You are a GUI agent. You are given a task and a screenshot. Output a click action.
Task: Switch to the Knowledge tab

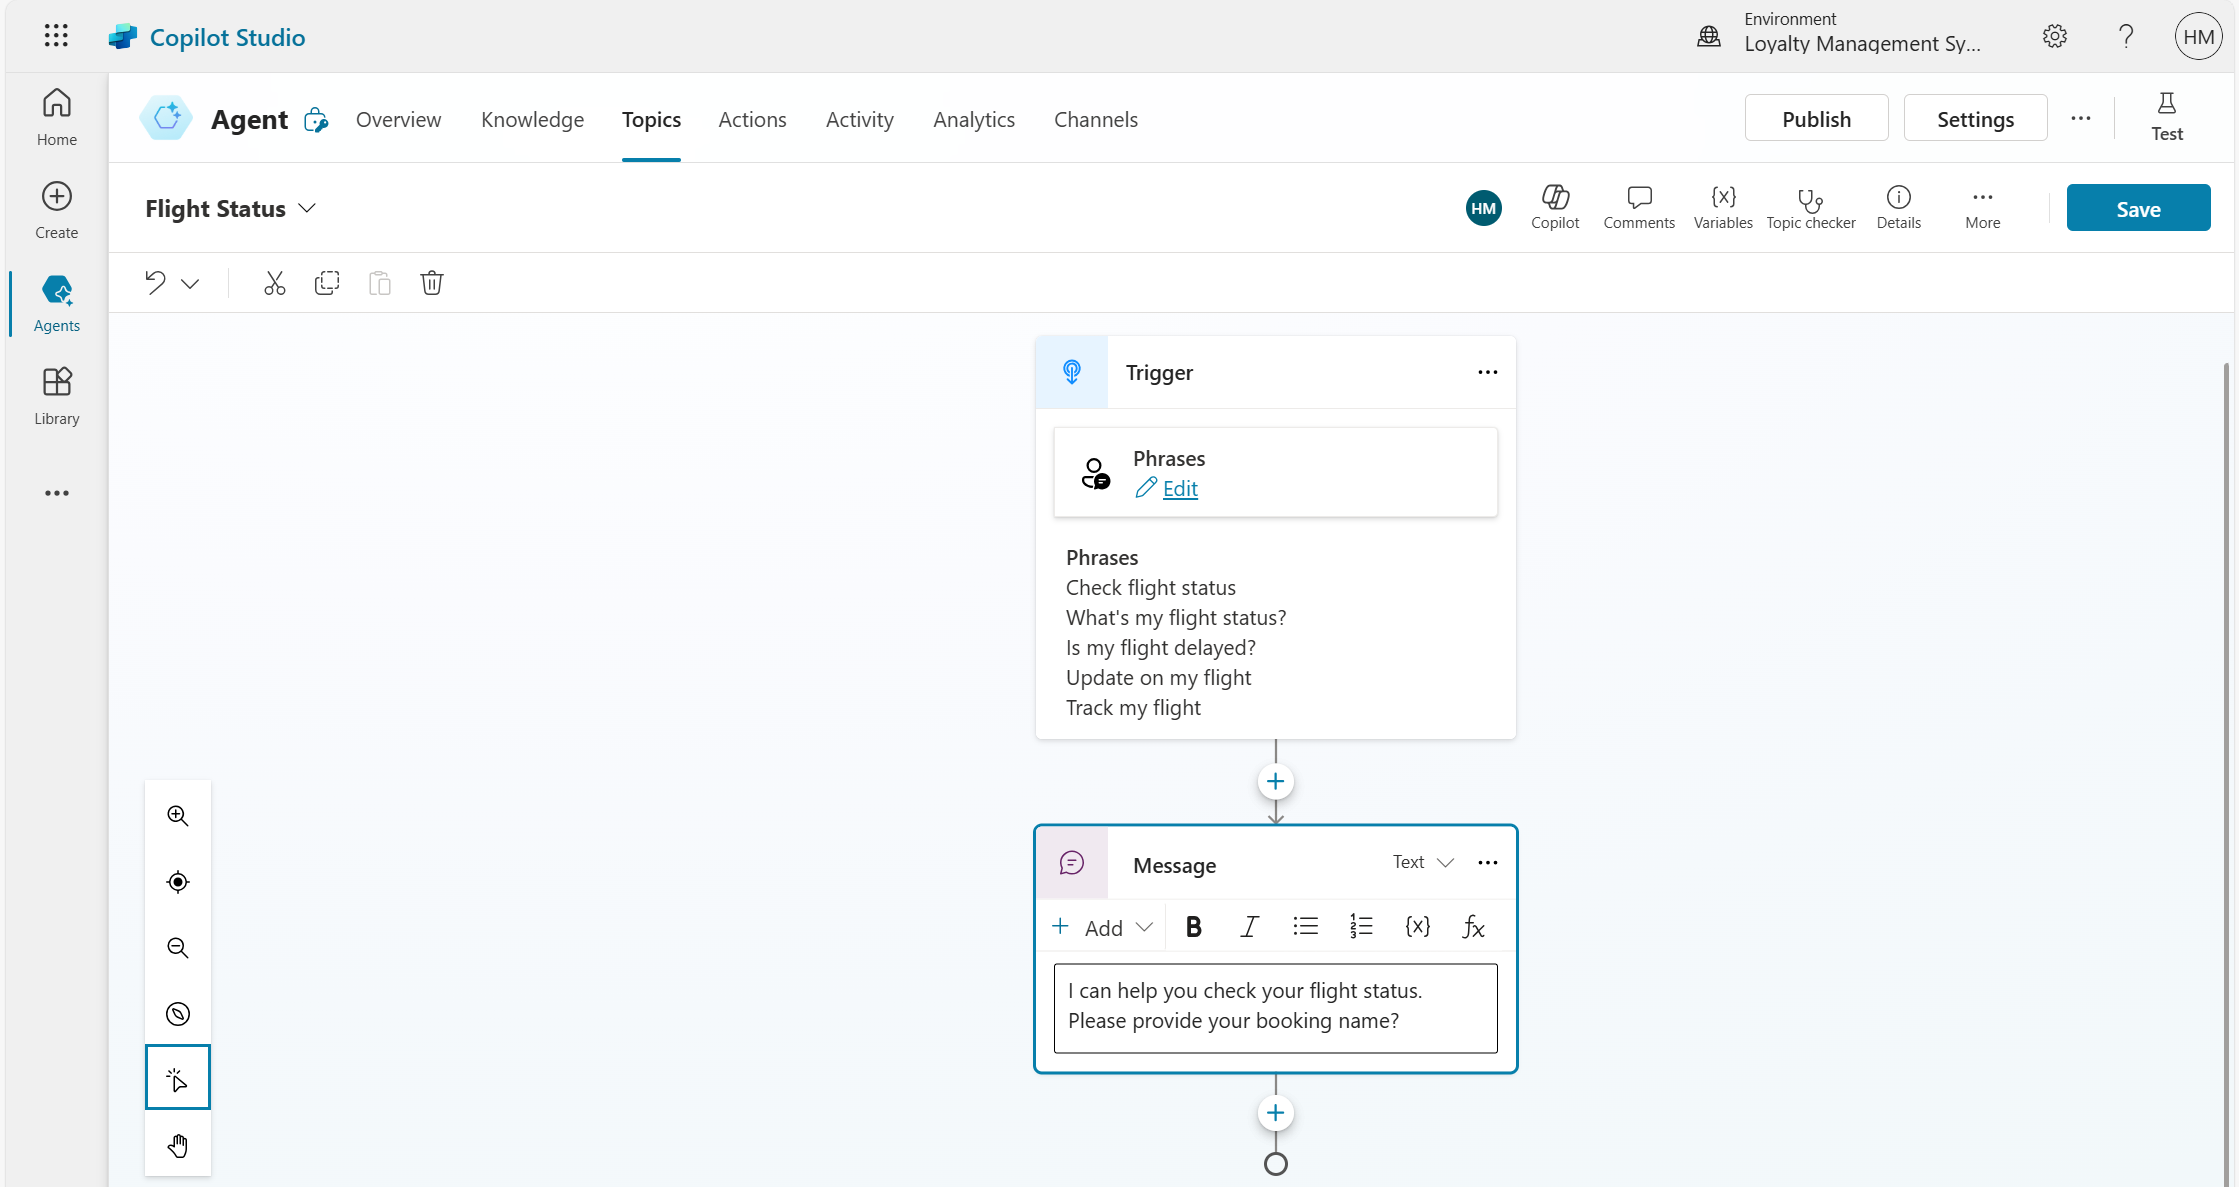point(532,119)
